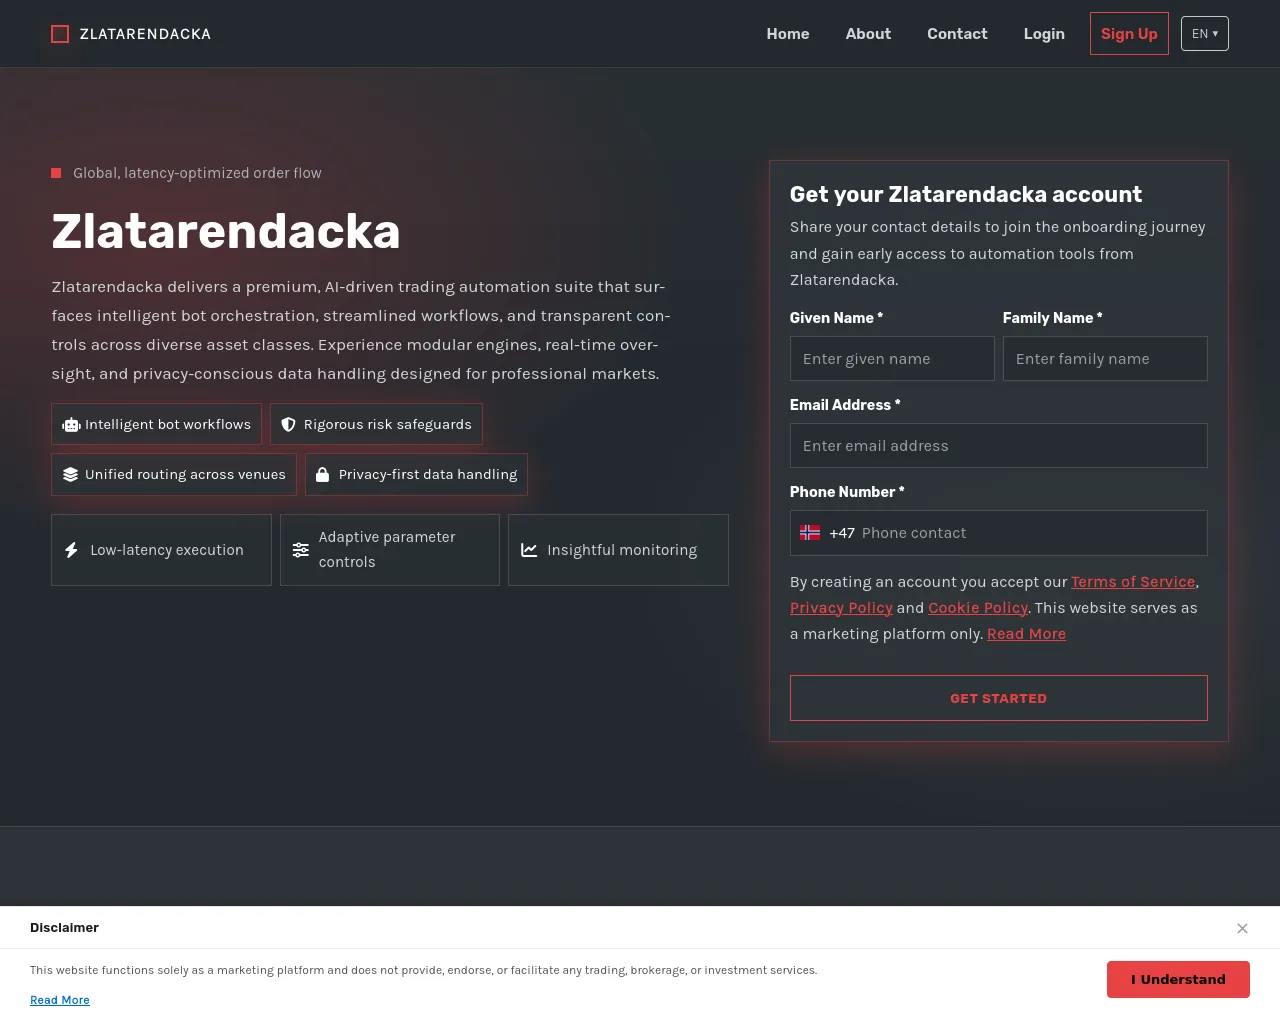The image size is (1280, 1024).
Task: Click the sliders icon for Adaptive parameter controls
Action: 300,550
